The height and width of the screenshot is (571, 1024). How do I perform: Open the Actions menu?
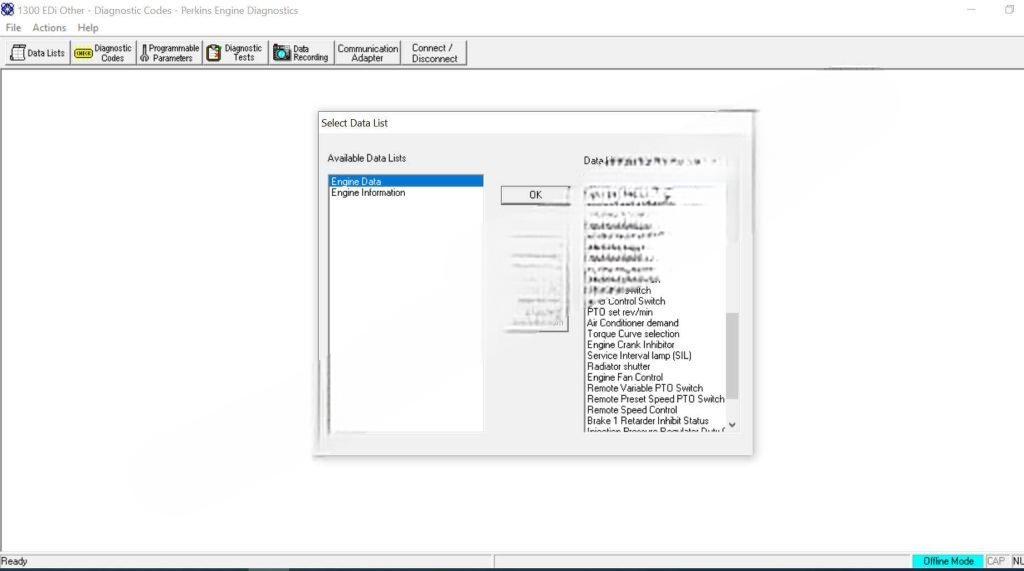pyautogui.click(x=49, y=28)
